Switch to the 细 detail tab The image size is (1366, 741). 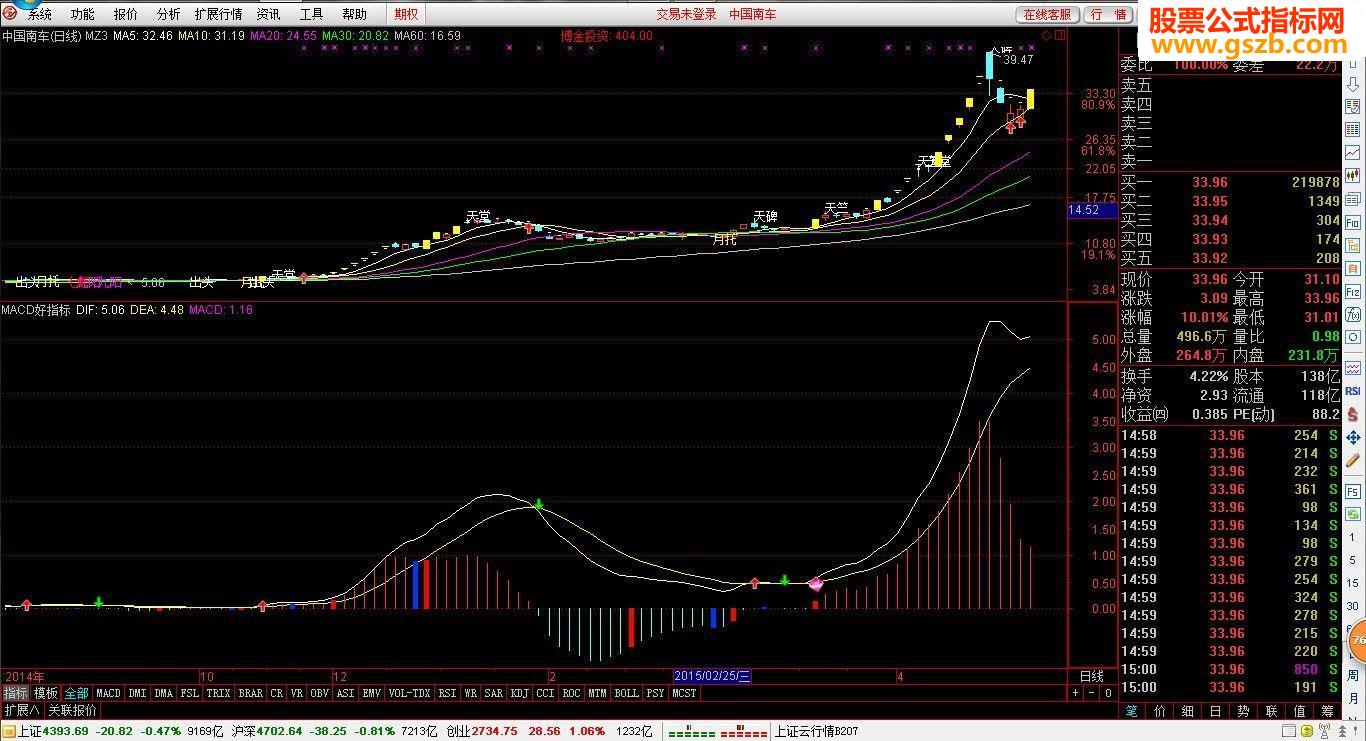tap(1187, 711)
